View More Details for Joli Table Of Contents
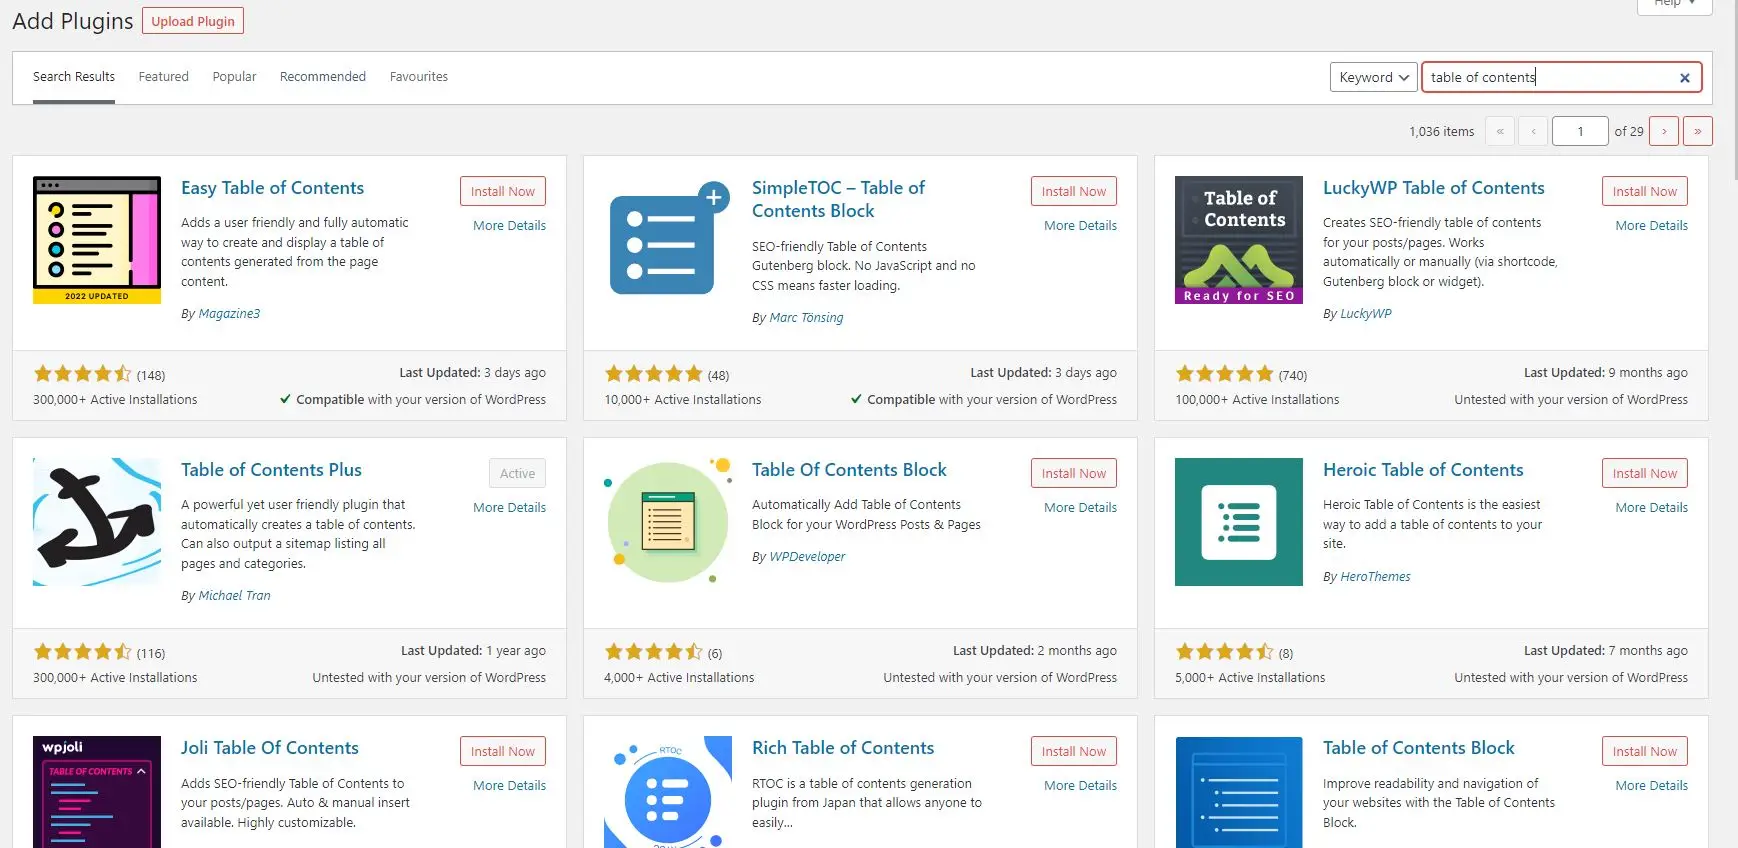This screenshot has width=1738, height=848. click(510, 786)
